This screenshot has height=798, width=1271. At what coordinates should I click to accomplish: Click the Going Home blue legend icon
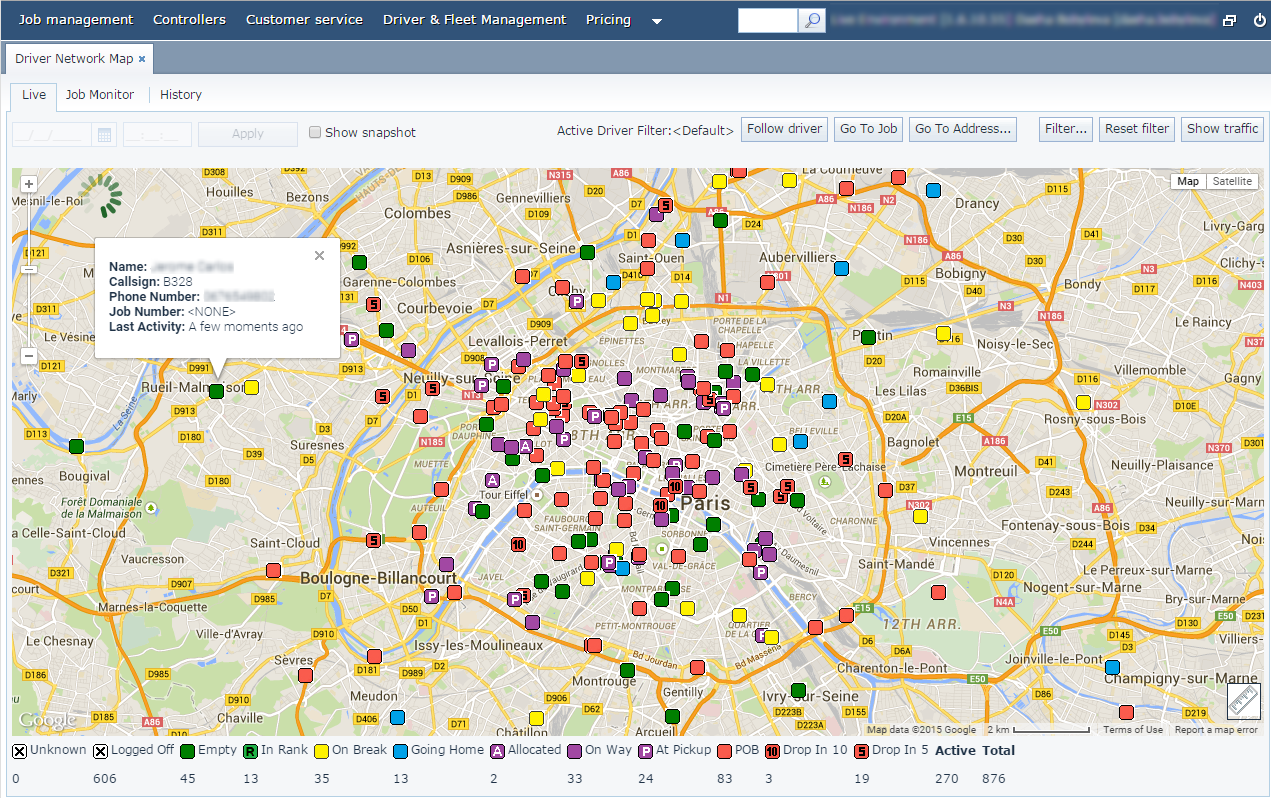coord(400,751)
